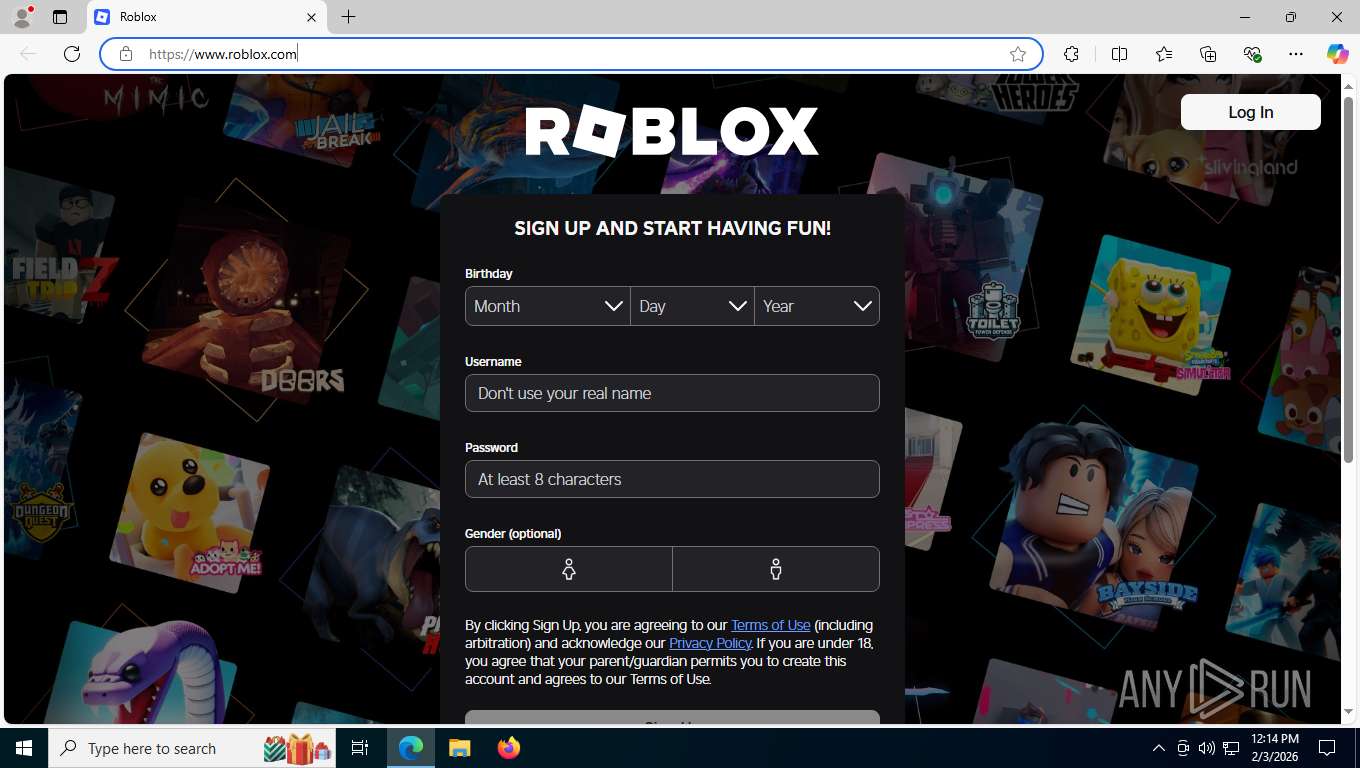
Task: Open the volume tray icon
Action: tap(1206, 748)
